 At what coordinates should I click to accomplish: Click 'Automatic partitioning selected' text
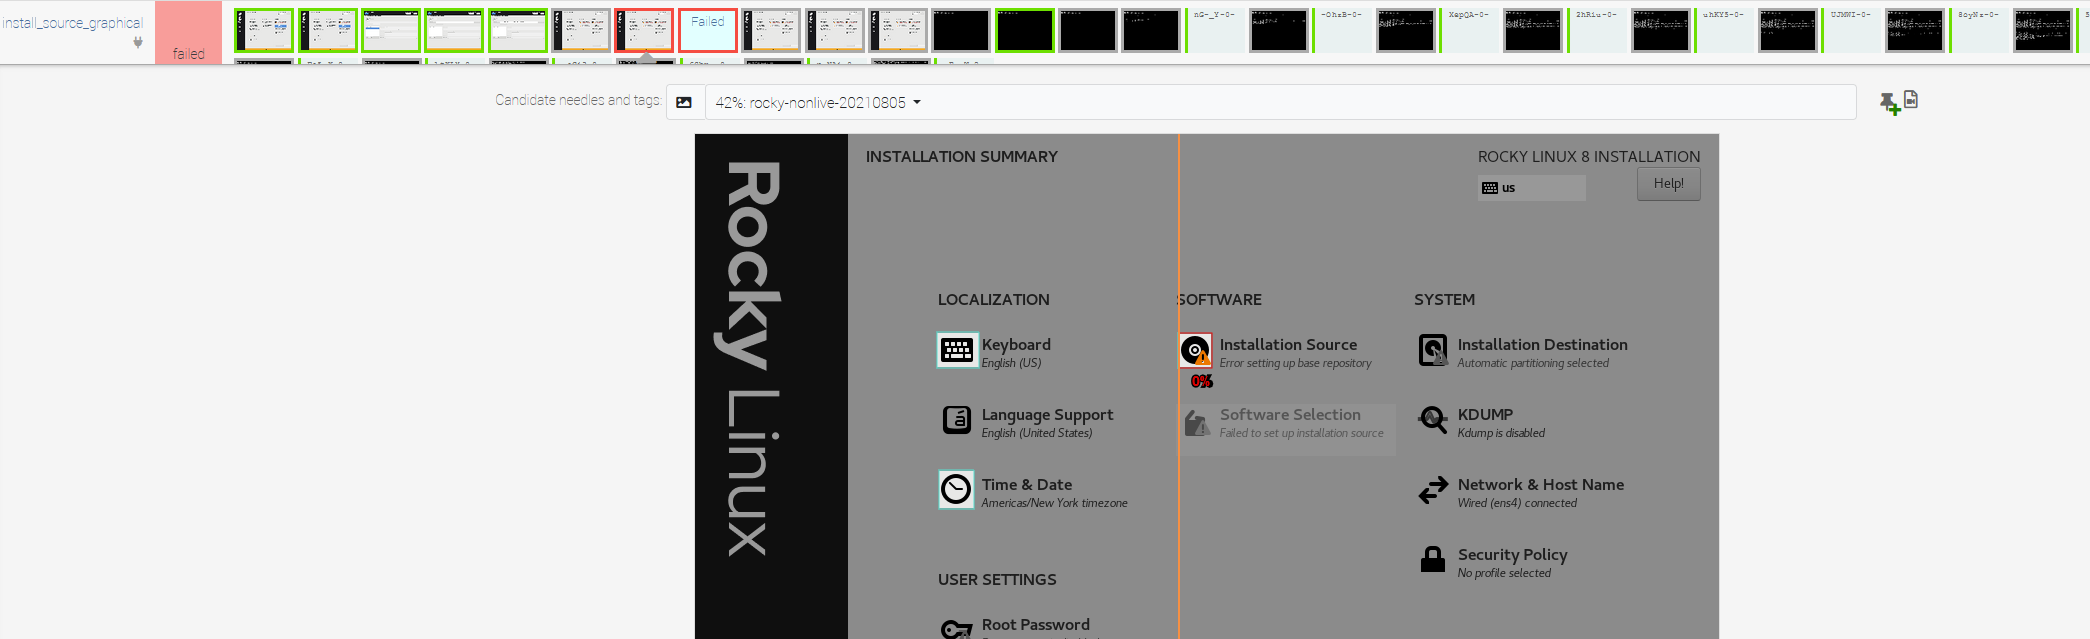point(1533,363)
